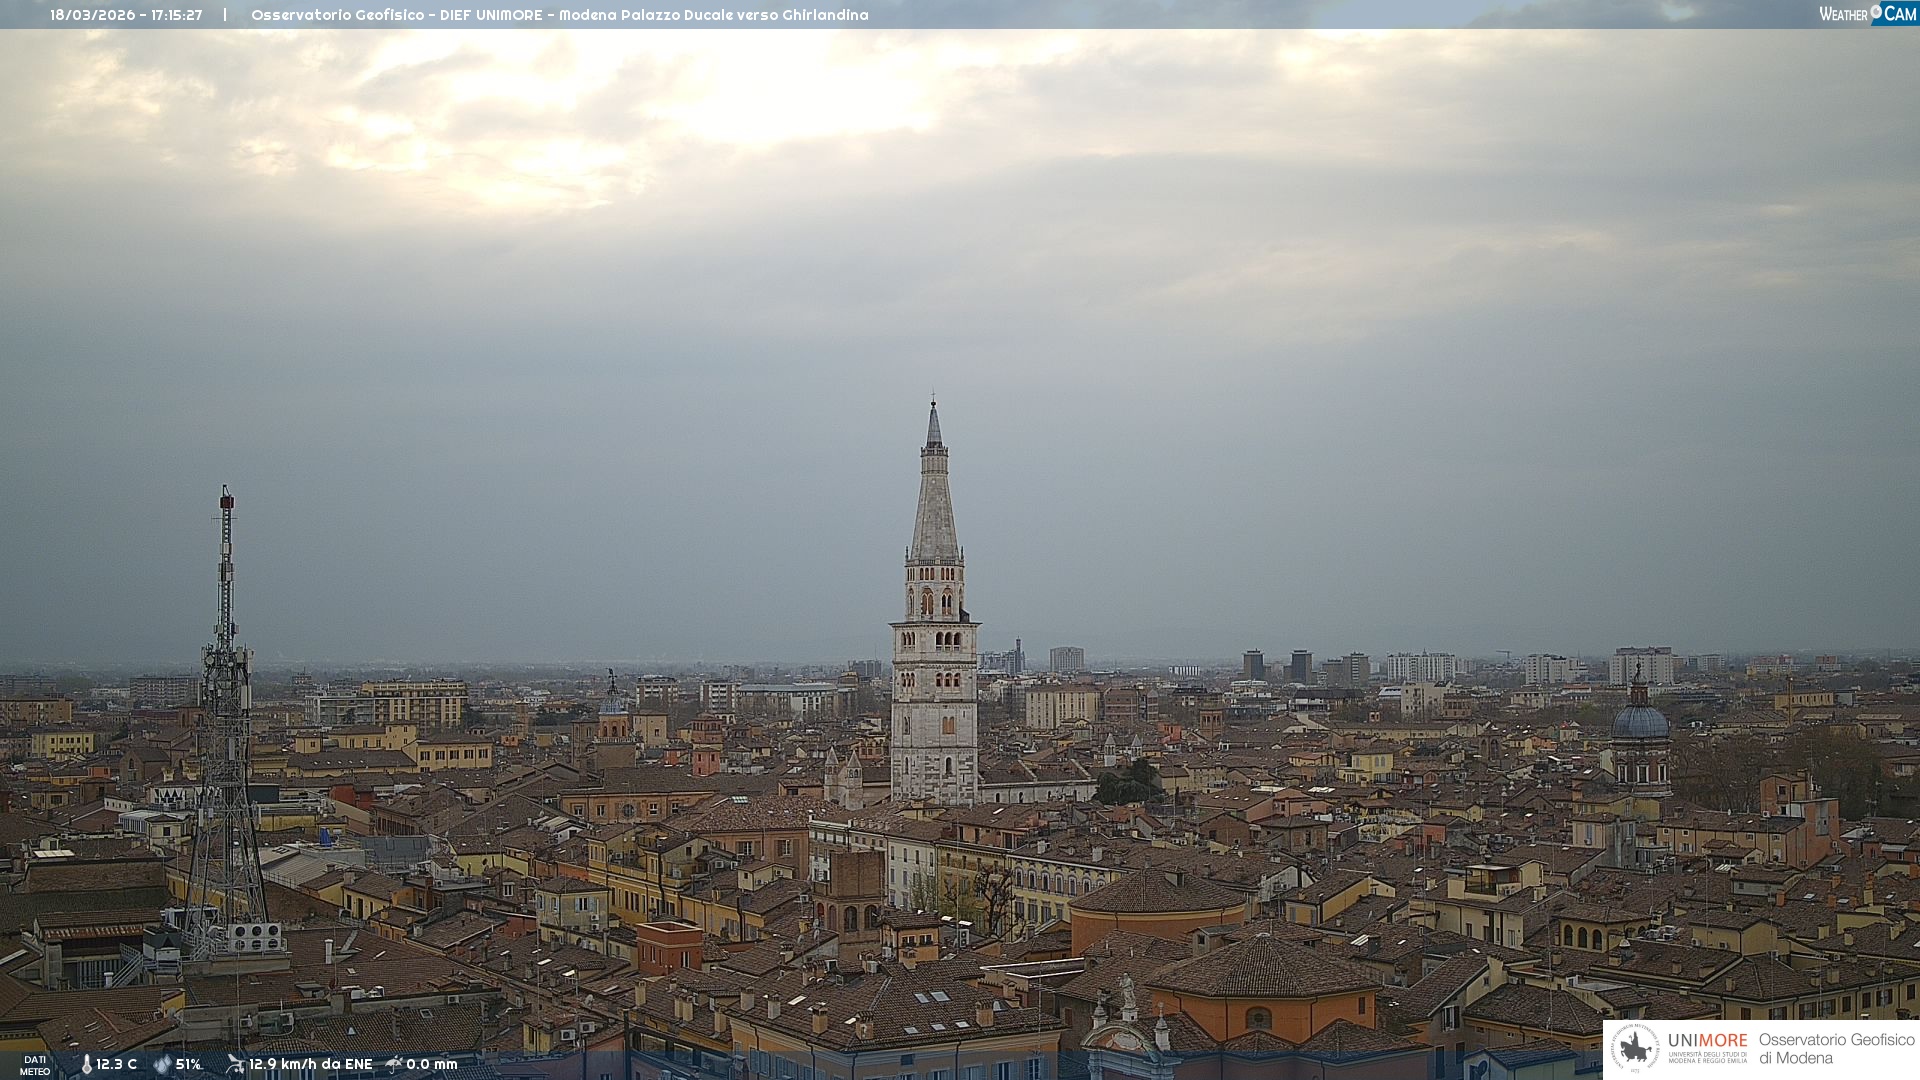Viewport: 1920px width, 1080px height.
Task: Click the humidity water droplets icon
Action: (x=162, y=1064)
